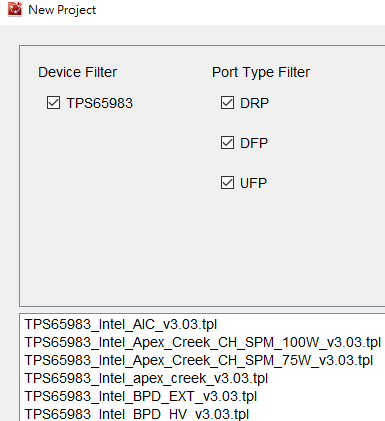Disable the DRP port type checkbox
The image size is (385, 421).
(x=227, y=103)
